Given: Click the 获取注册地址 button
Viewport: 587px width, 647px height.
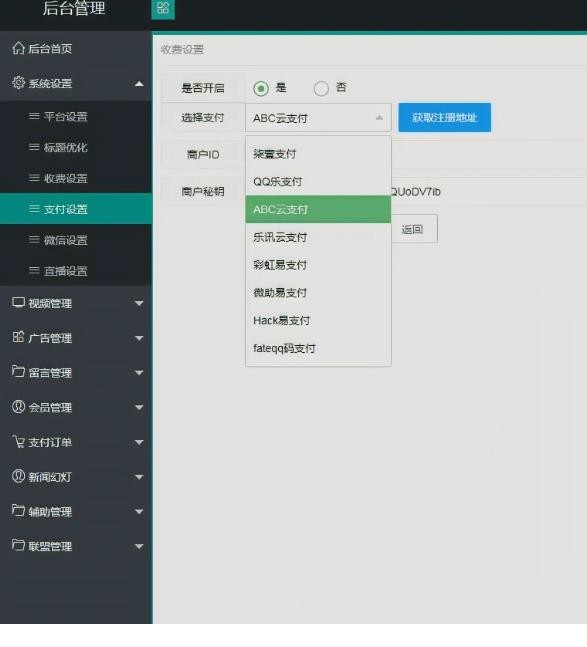Looking at the screenshot, I should [444, 118].
